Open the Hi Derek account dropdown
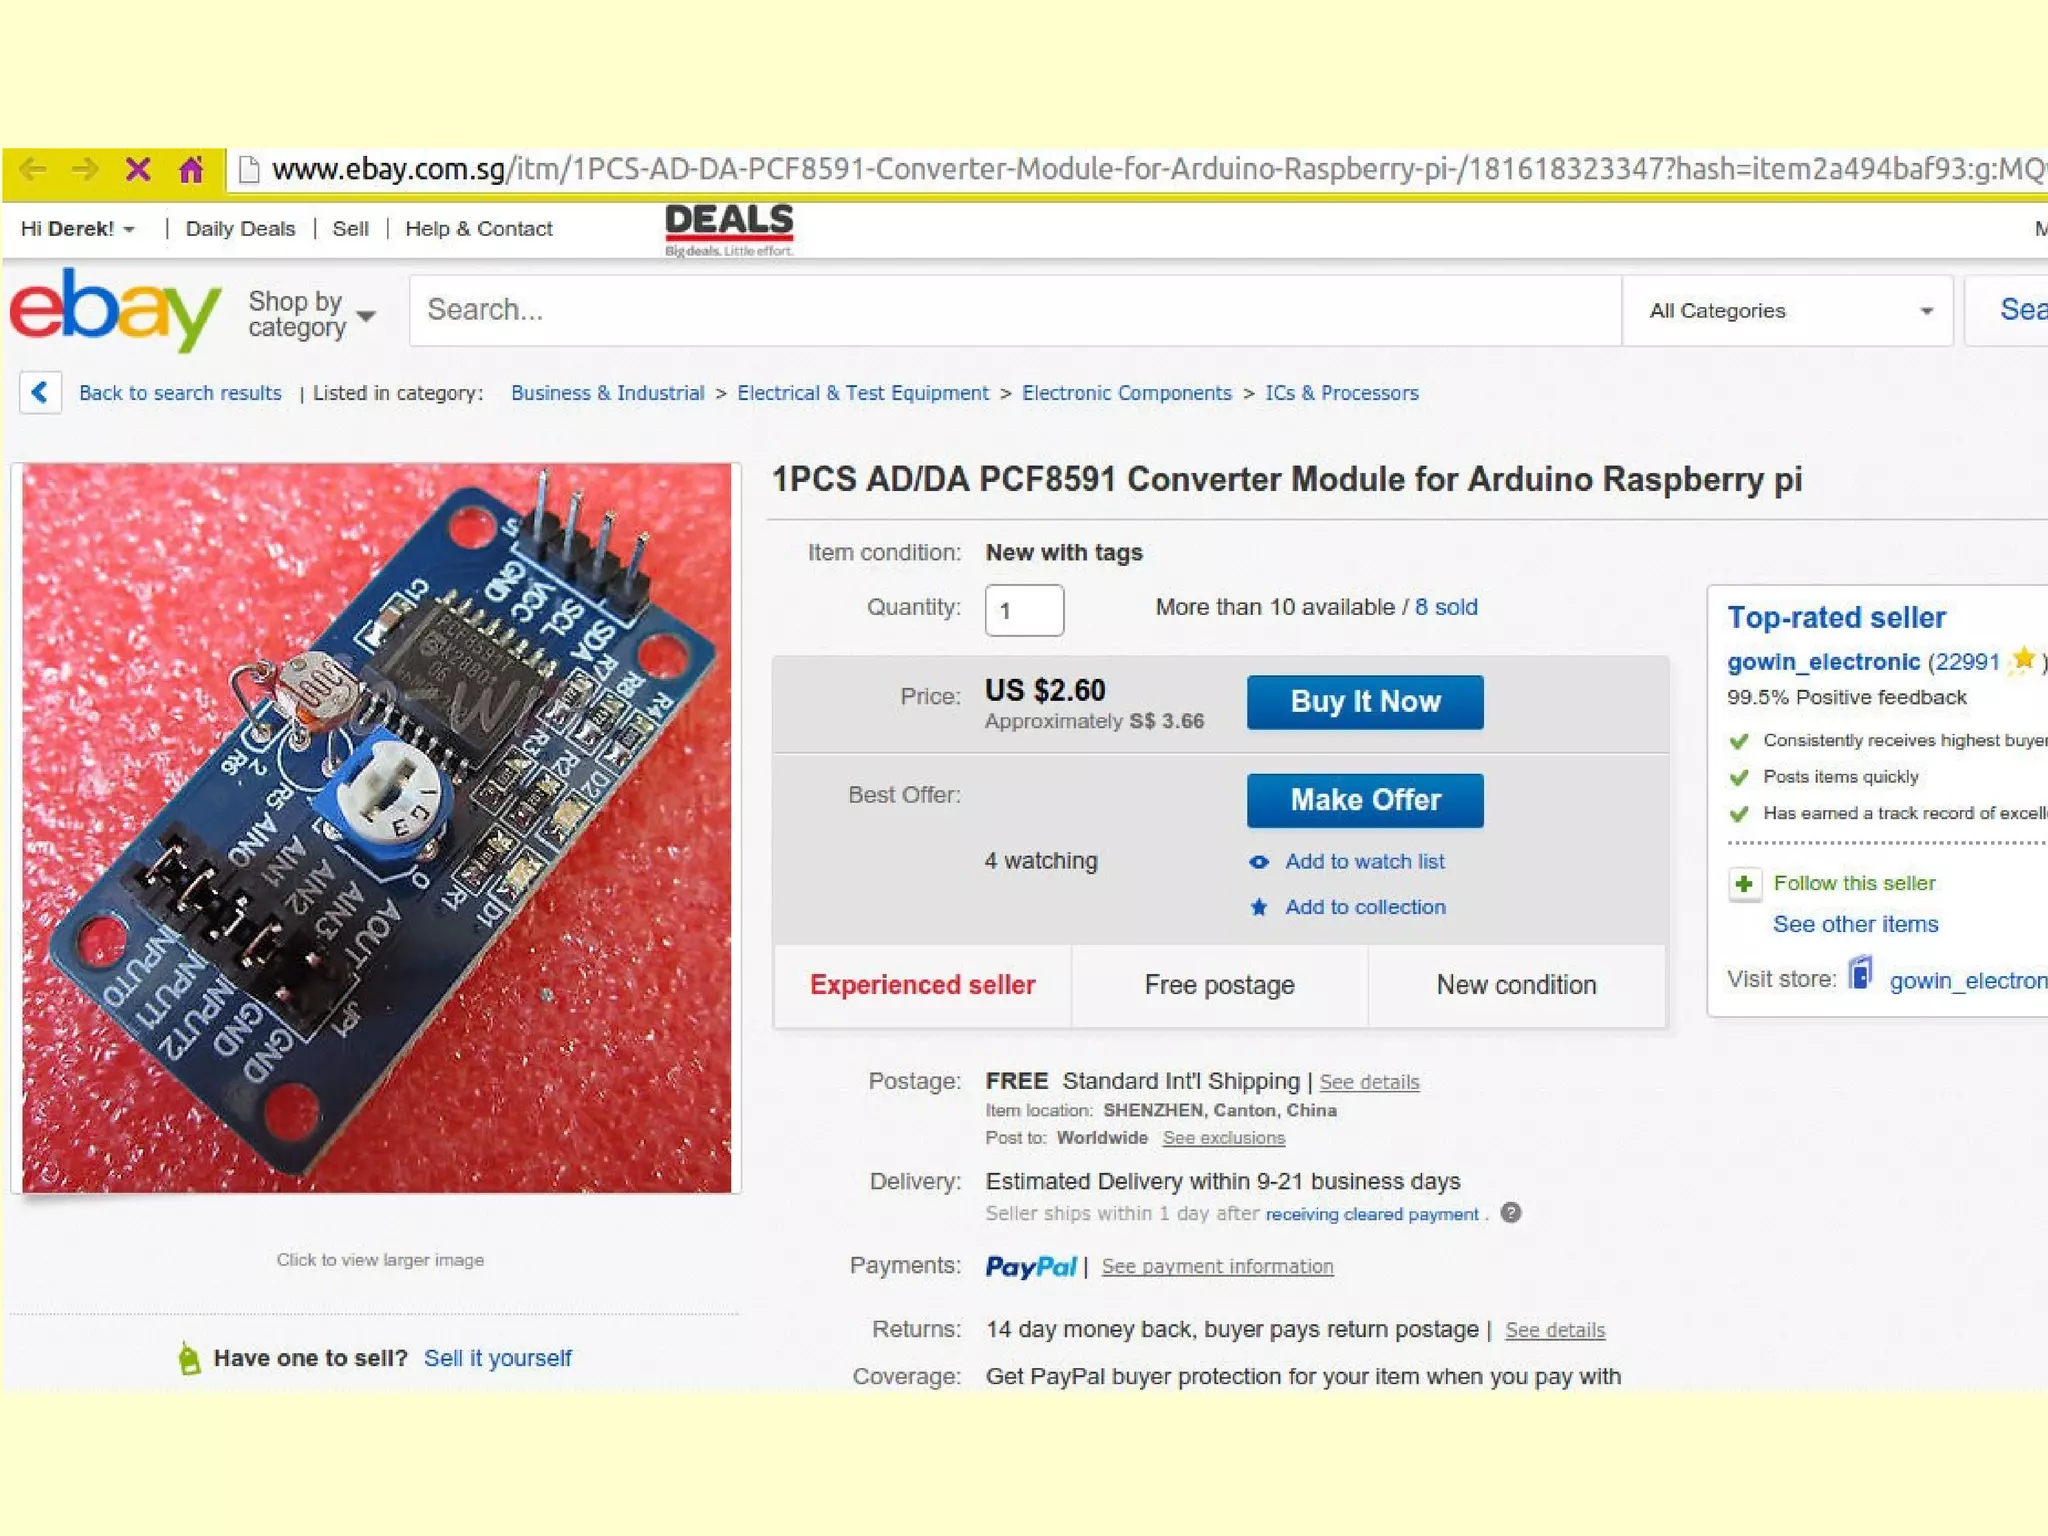The image size is (2048, 1536). tap(78, 229)
